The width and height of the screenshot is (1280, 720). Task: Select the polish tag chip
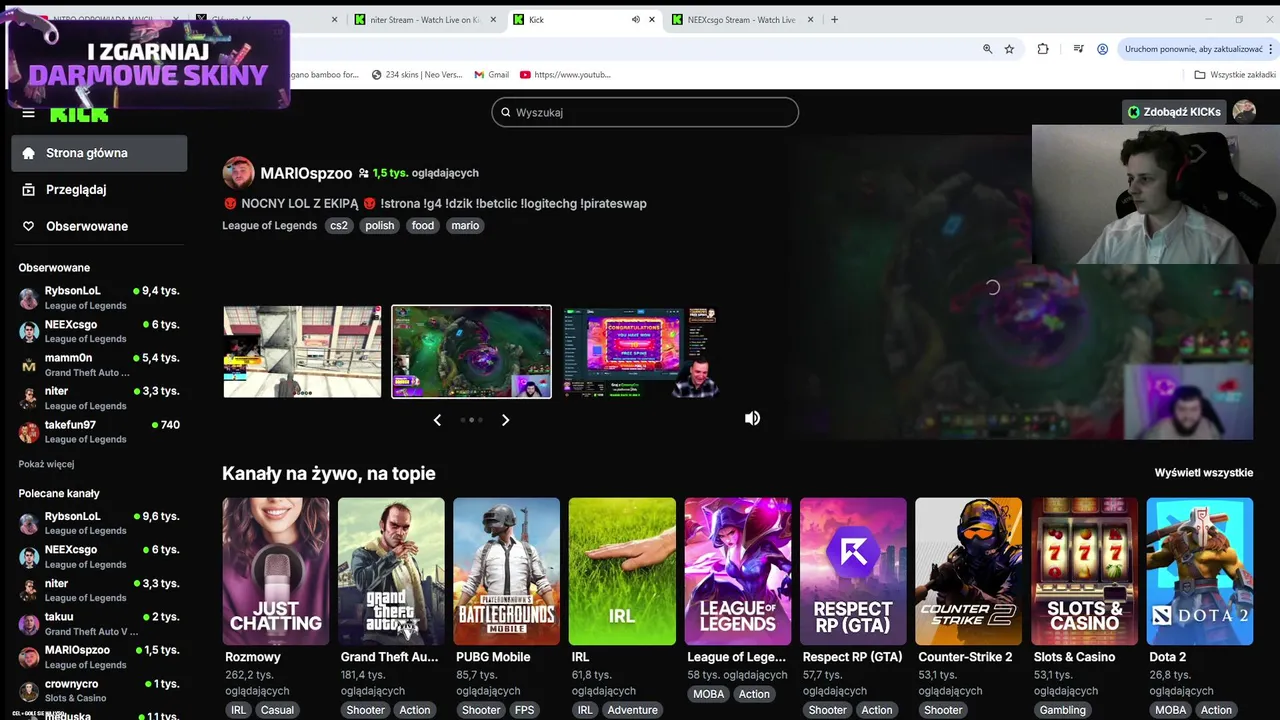(x=380, y=225)
